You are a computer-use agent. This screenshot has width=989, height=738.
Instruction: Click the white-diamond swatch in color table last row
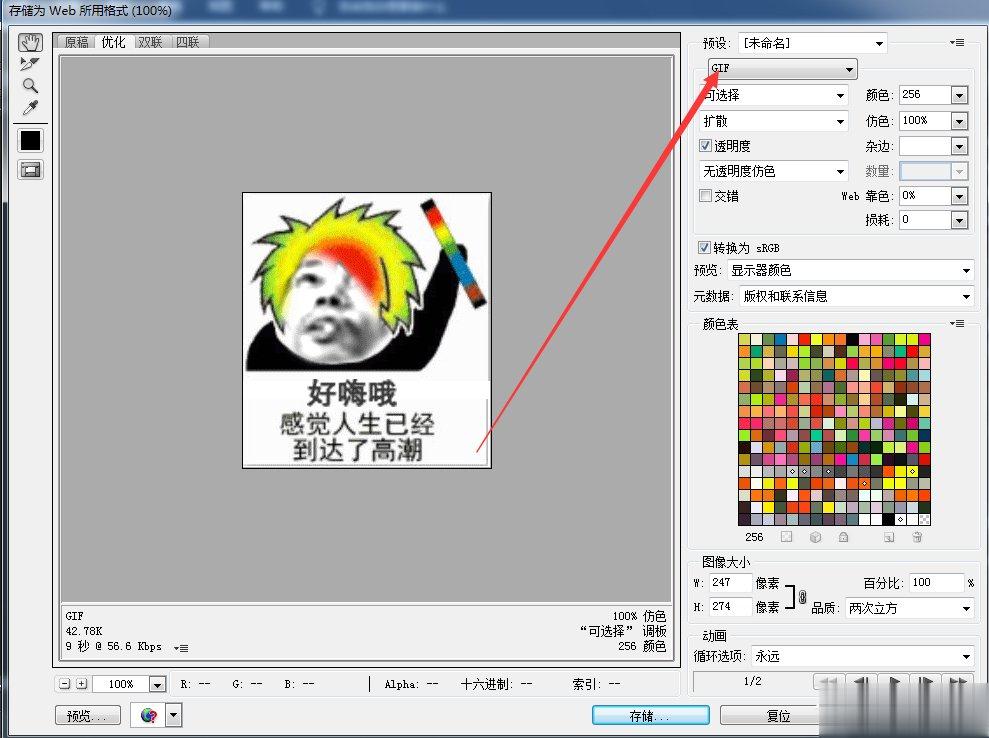tap(900, 520)
